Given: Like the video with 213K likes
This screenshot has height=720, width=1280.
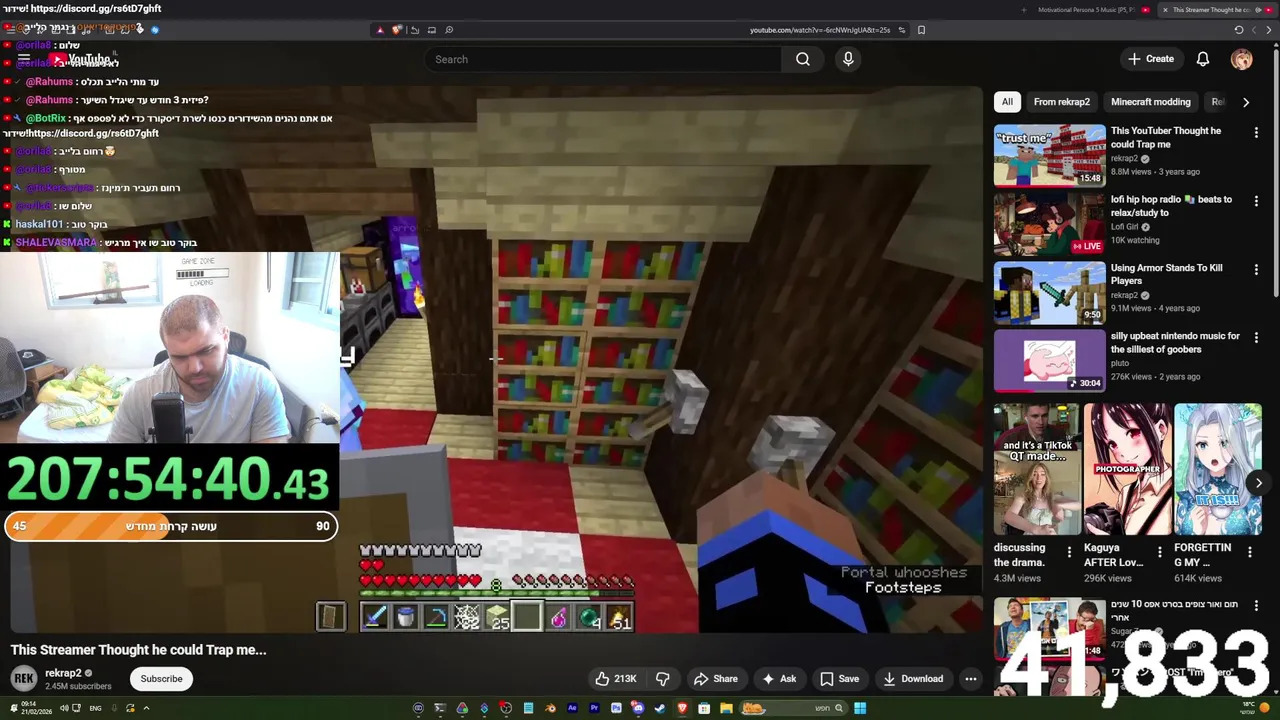Looking at the screenshot, I should coord(616,679).
